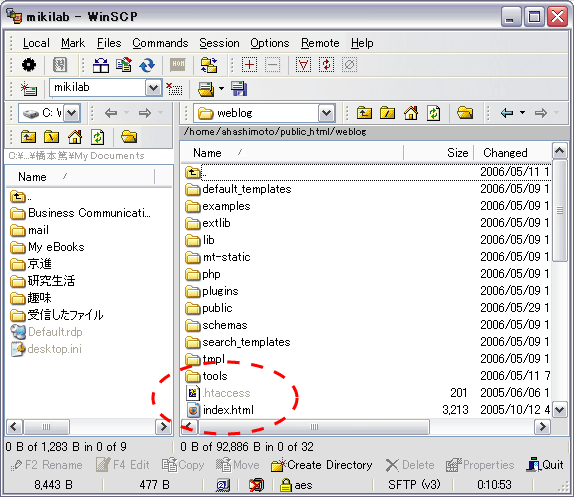Click the F2 Rename button
This screenshot has height=497, width=574.
coord(46,465)
